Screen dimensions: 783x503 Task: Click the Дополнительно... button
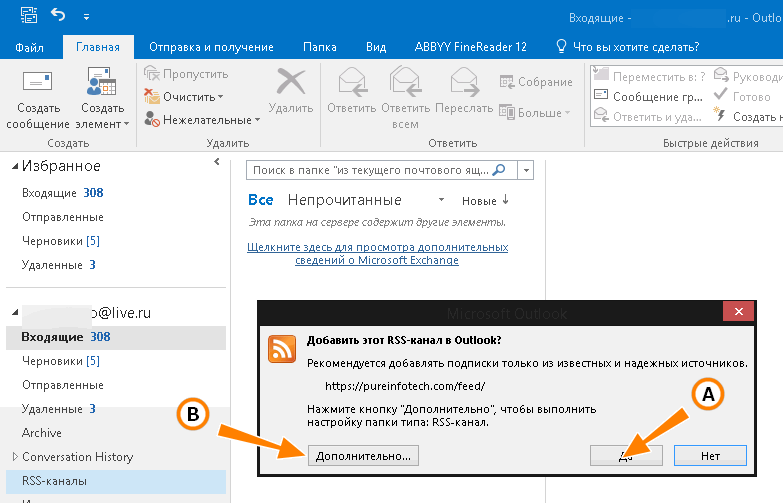point(363,456)
